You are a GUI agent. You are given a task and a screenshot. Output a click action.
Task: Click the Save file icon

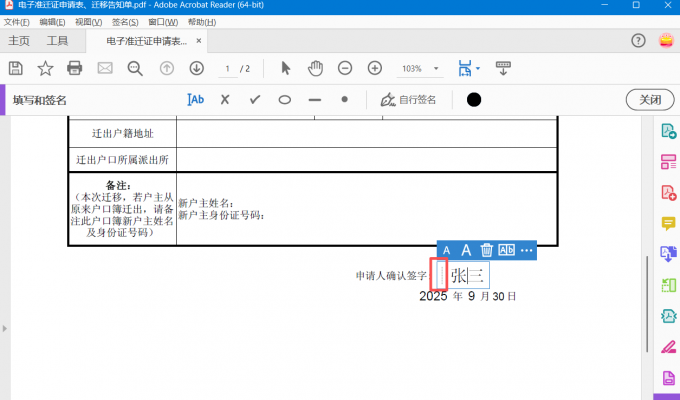(x=16, y=68)
